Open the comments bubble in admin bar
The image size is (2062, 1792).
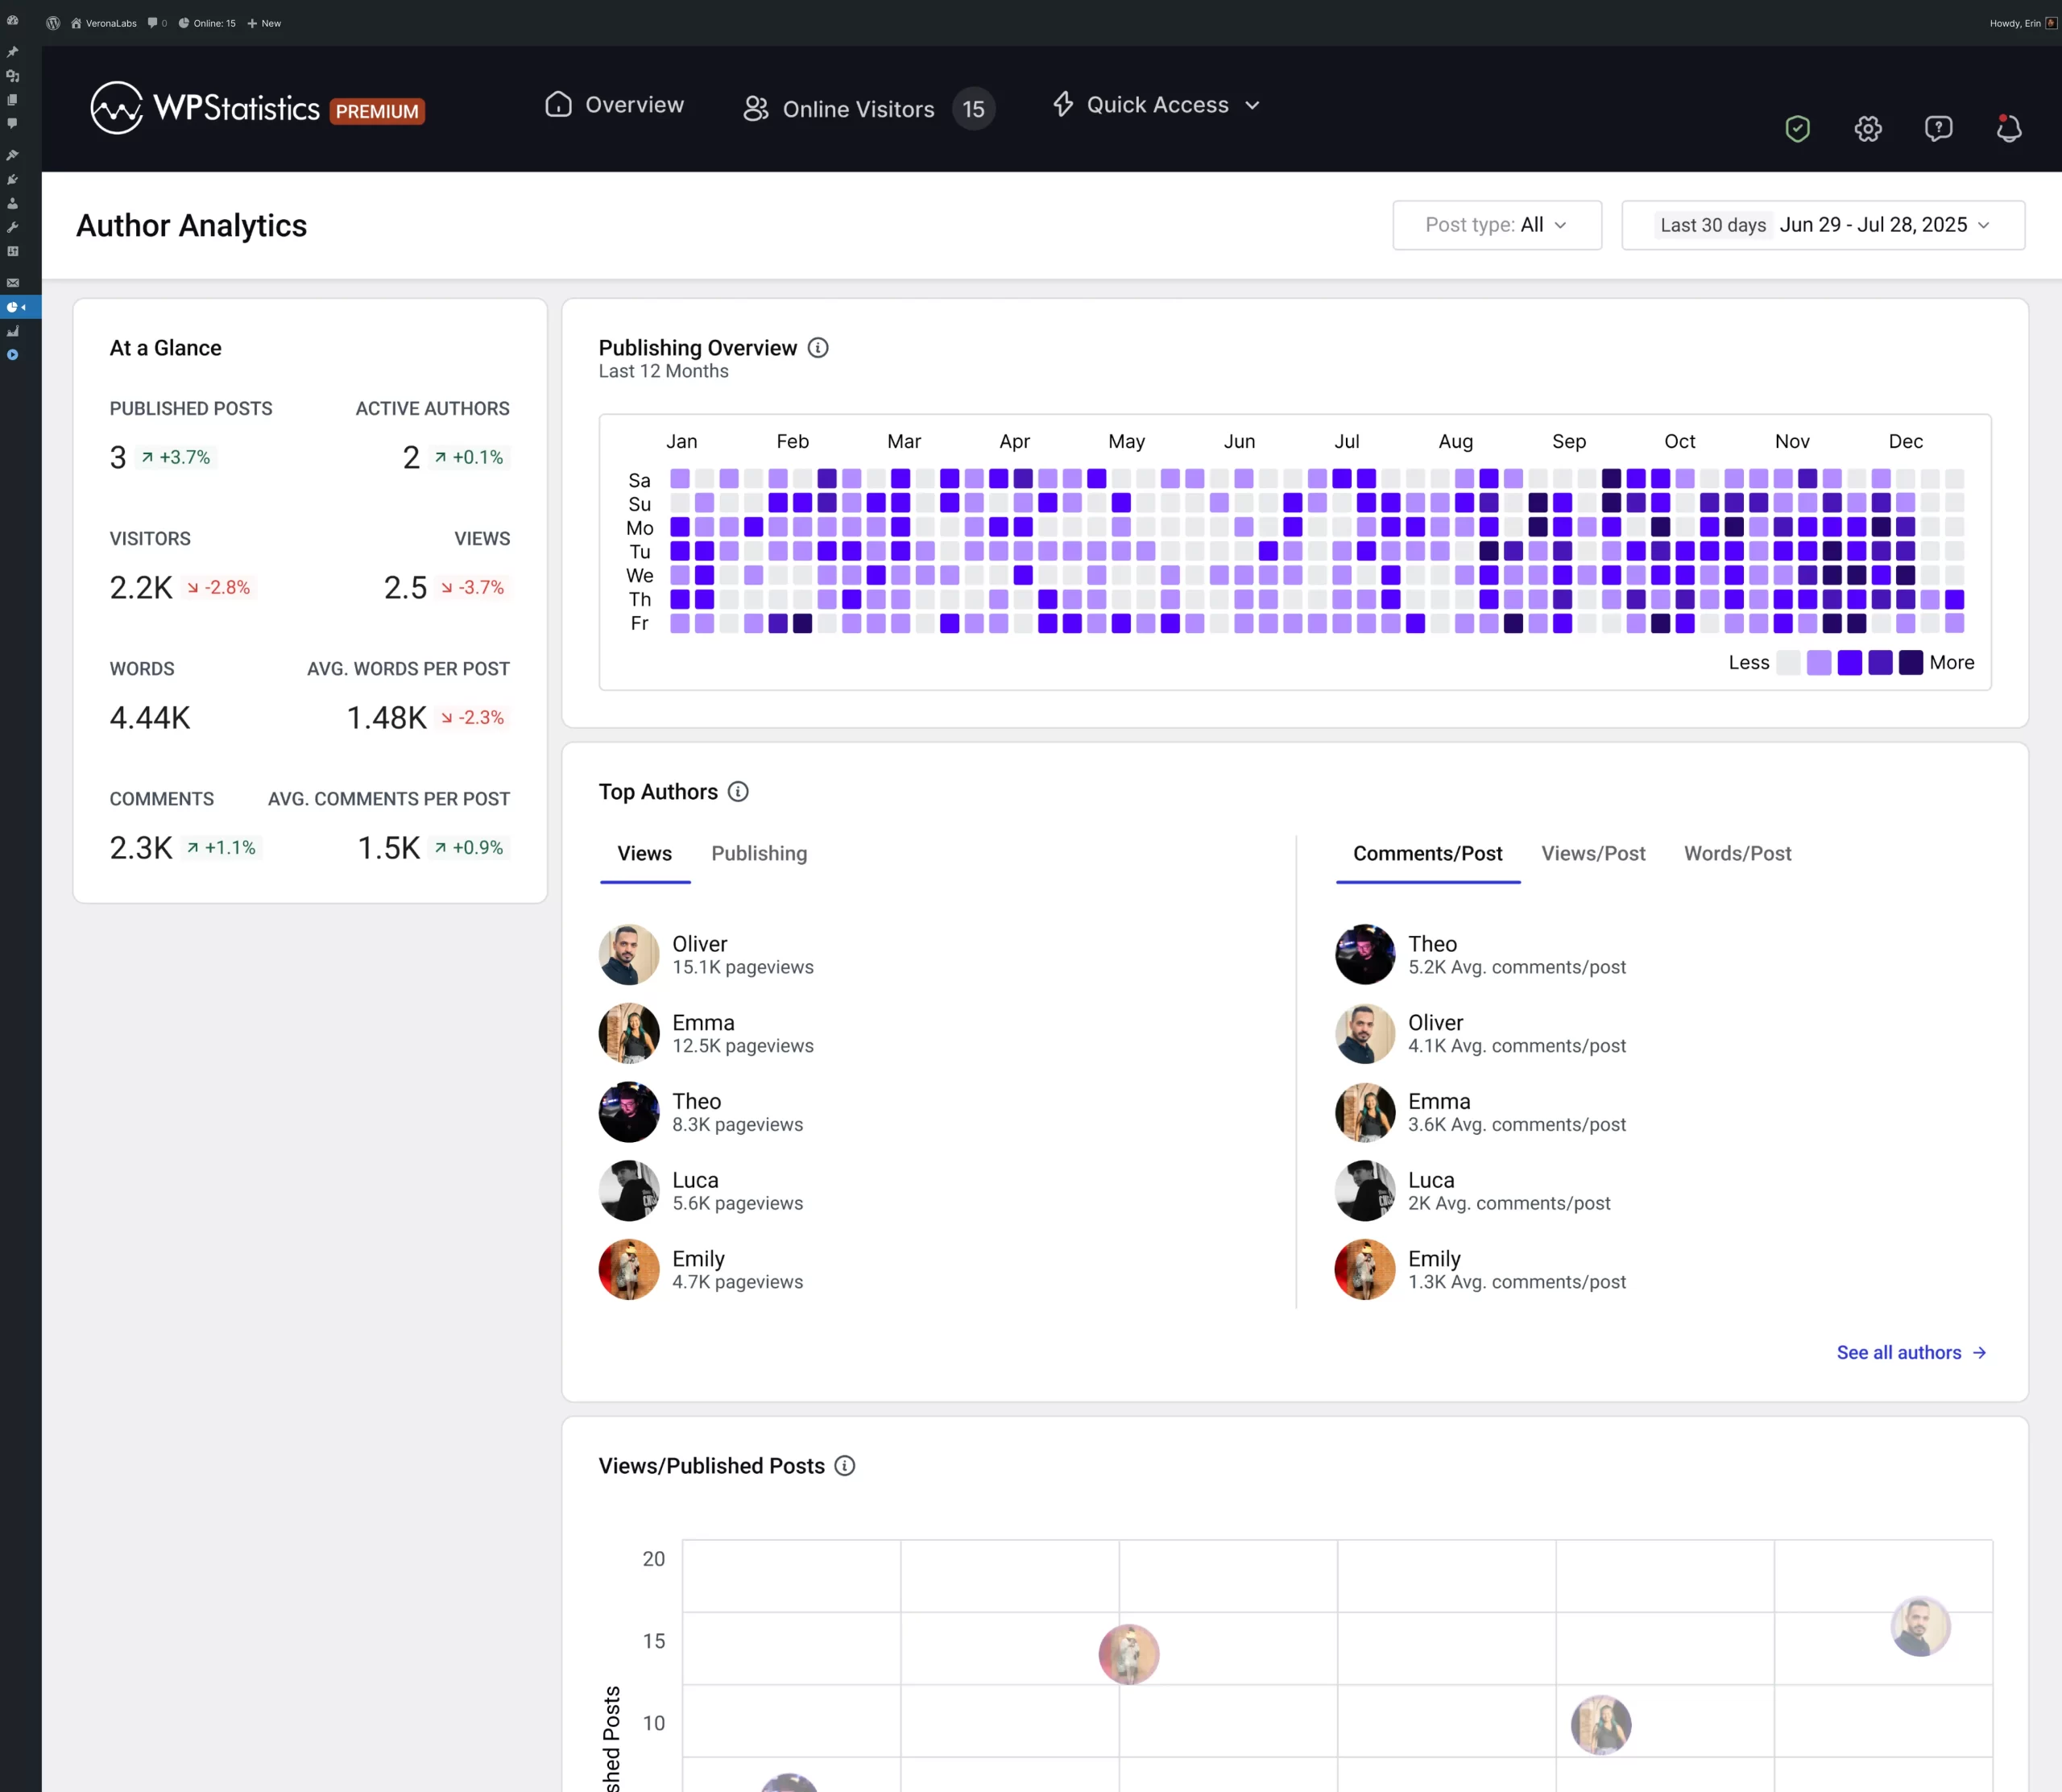157,23
